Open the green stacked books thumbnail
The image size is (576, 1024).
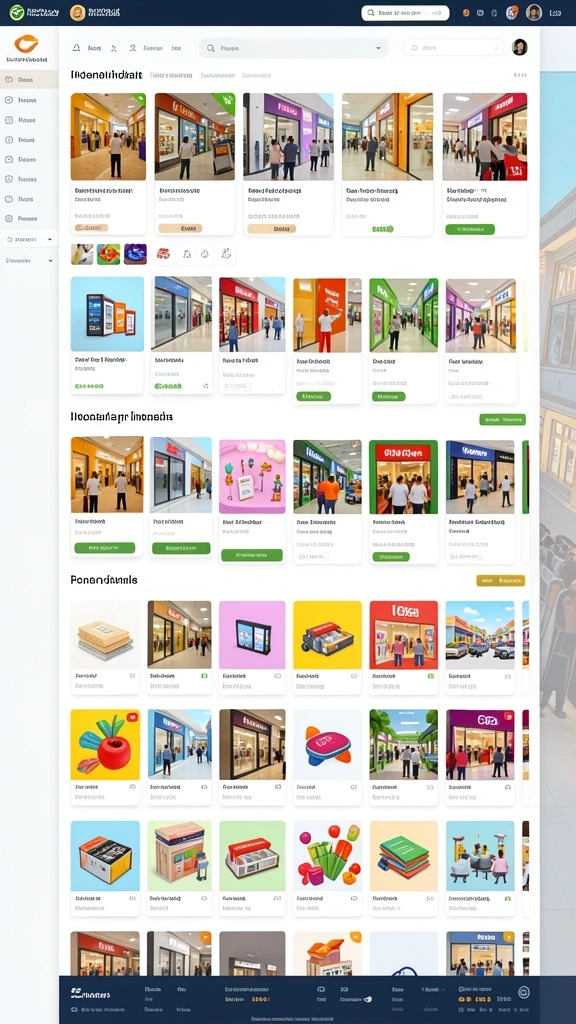click(x=404, y=856)
